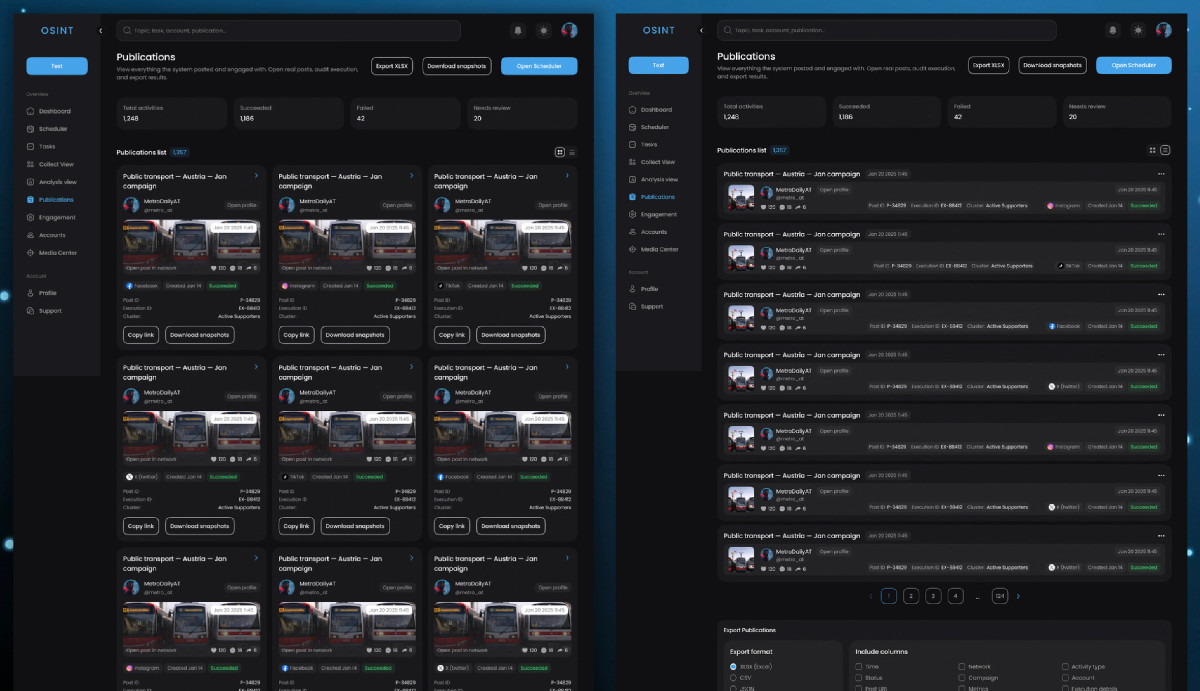Viewport: 1200px width, 691px height.
Task: Open the user avatar in grid-view window header
Action: click(x=570, y=31)
